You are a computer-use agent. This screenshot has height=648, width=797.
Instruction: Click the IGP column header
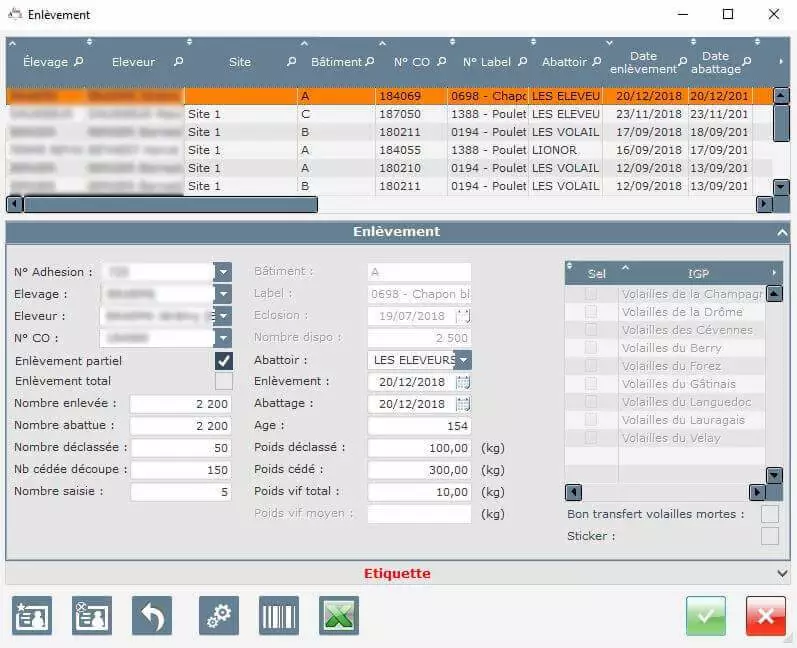pos(698,274)
